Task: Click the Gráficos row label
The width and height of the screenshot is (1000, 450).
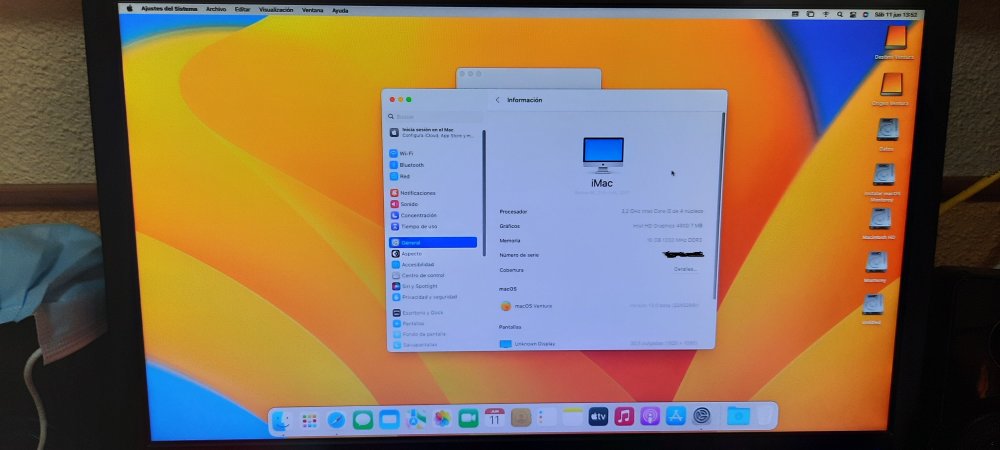Action: point(510,226)
